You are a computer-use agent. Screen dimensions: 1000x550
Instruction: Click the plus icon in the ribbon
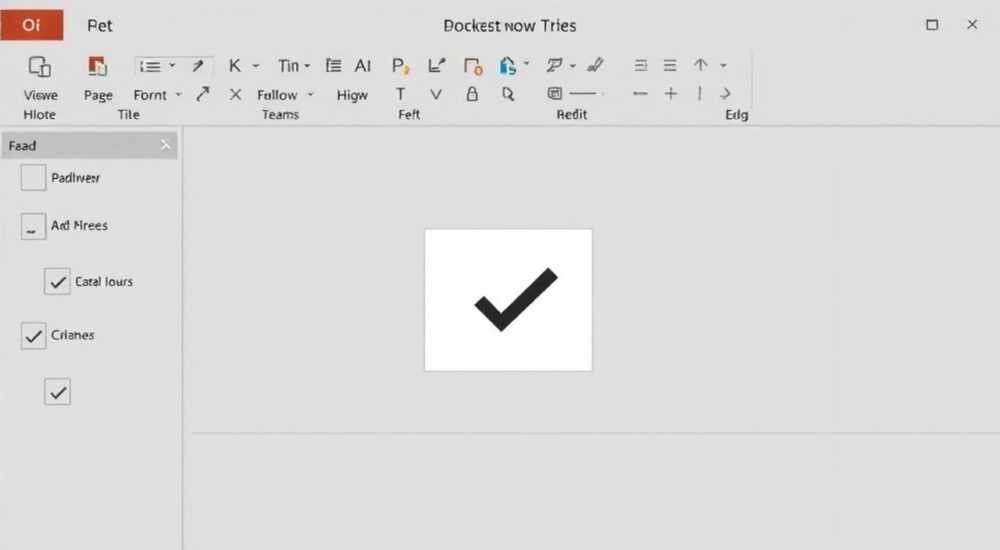(670, 94)
